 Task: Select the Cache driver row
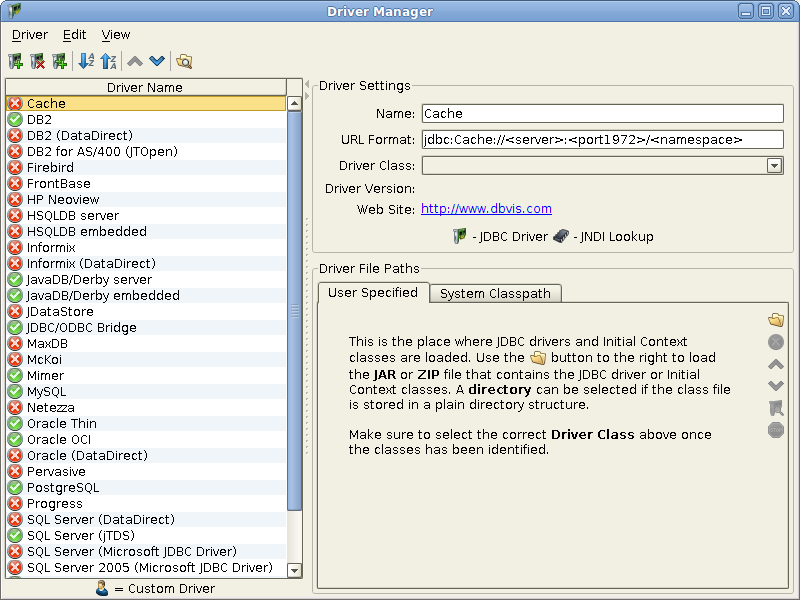(x=146, y=104)
